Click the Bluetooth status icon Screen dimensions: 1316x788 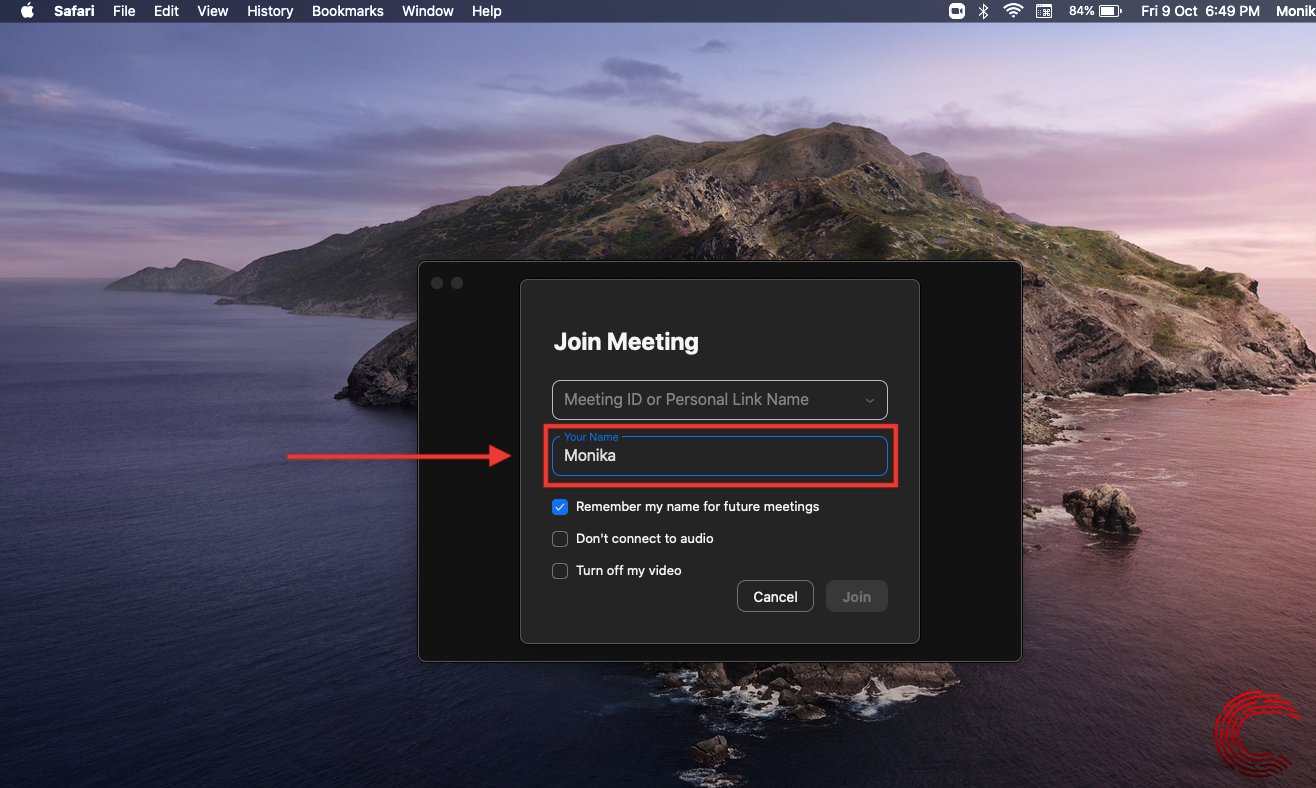[x=984, y=11]
